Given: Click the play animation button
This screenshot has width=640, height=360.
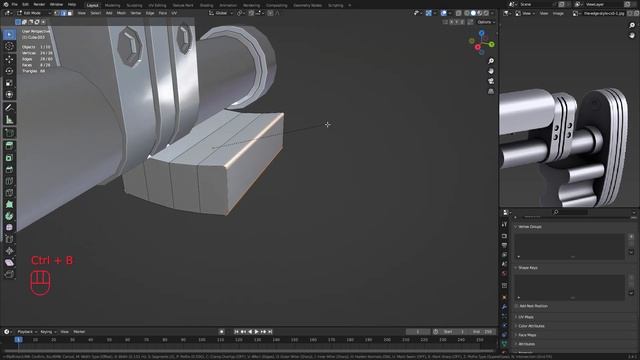Looking at the screenshot, I should pos(256,332).
